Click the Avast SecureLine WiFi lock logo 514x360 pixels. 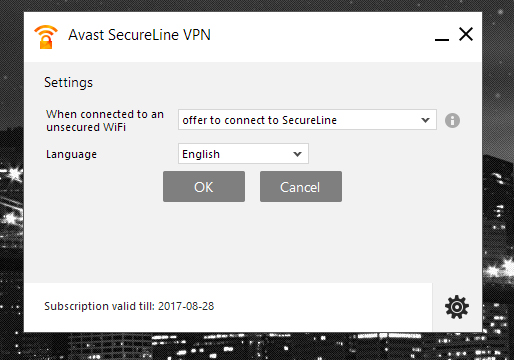(46, 37)
